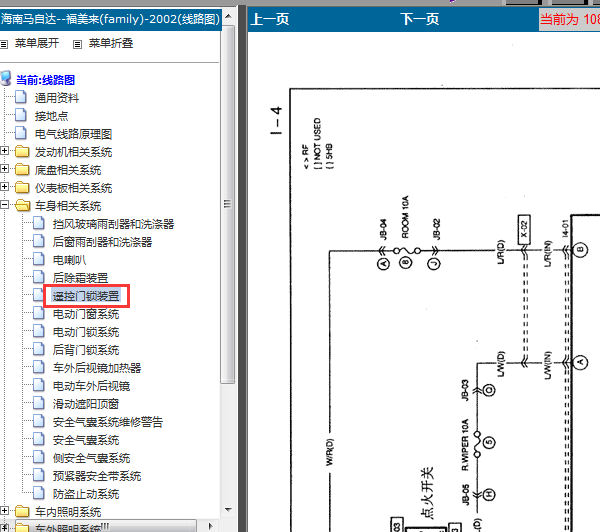The height and width of the screenshot is (532, 600).
Task: Click the tree panel scroll-down arrow
Action: [x=228, y=510]
